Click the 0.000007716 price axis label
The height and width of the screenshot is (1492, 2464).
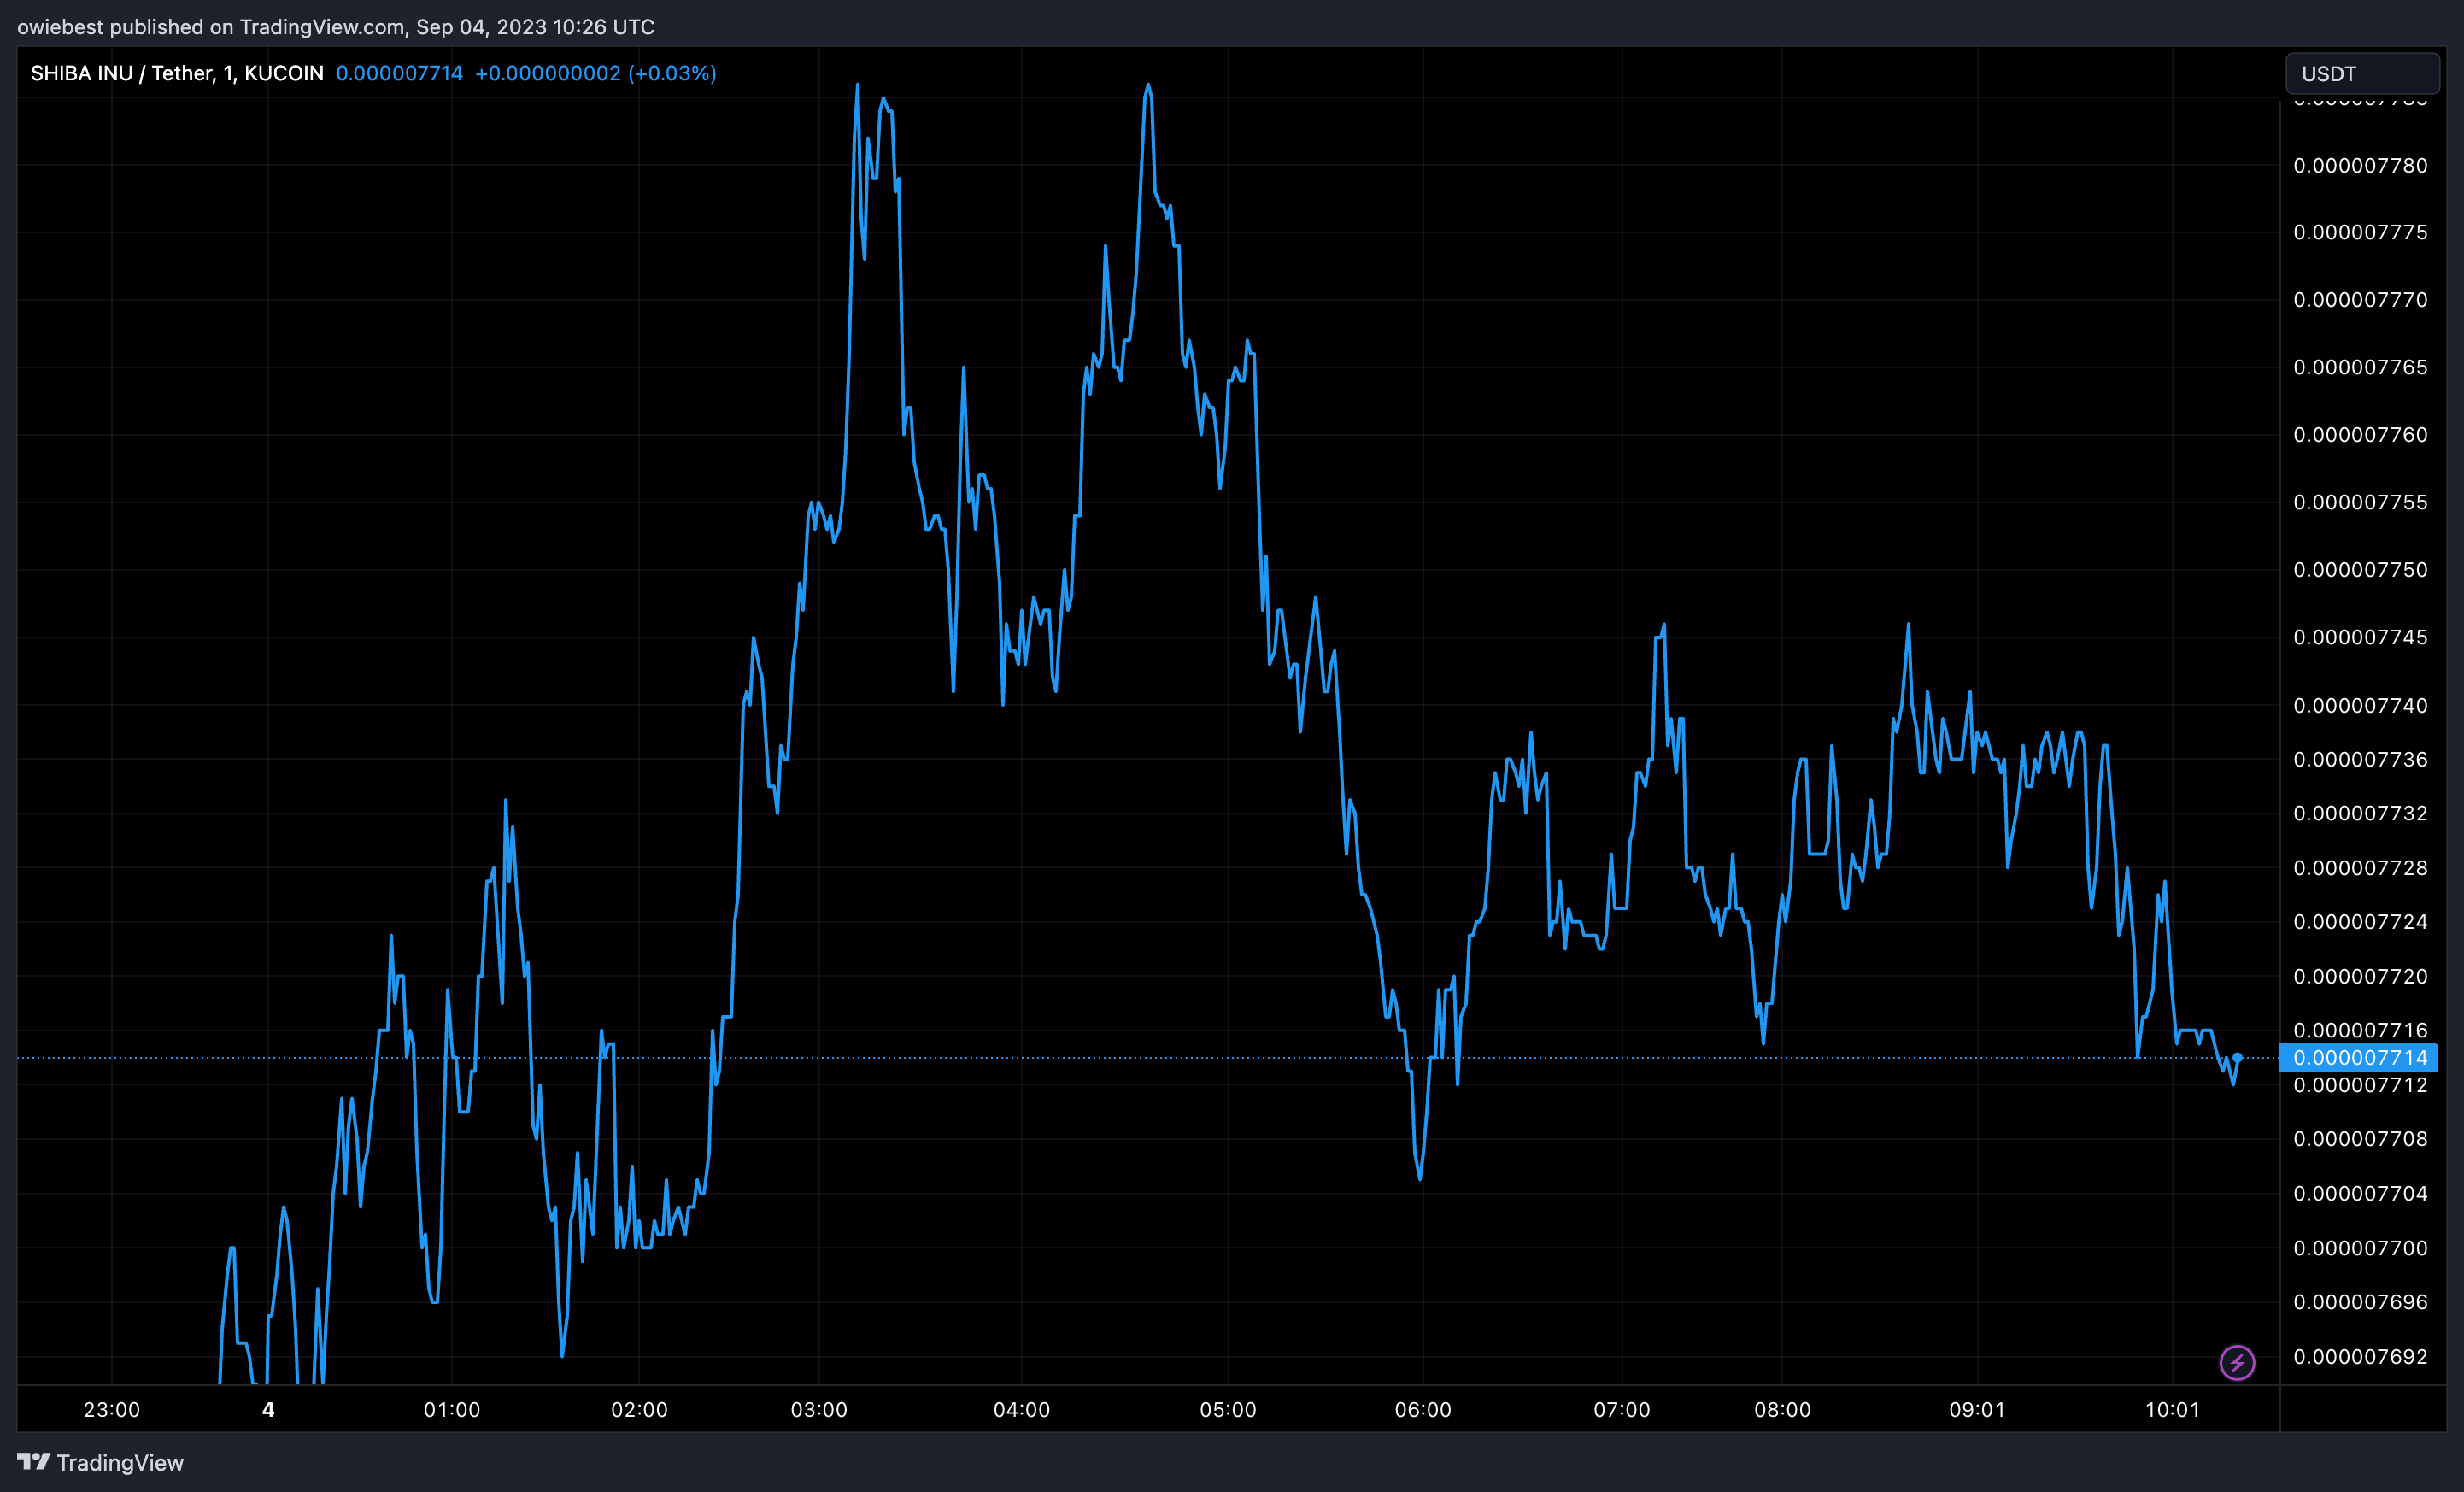(2360, 1030)
